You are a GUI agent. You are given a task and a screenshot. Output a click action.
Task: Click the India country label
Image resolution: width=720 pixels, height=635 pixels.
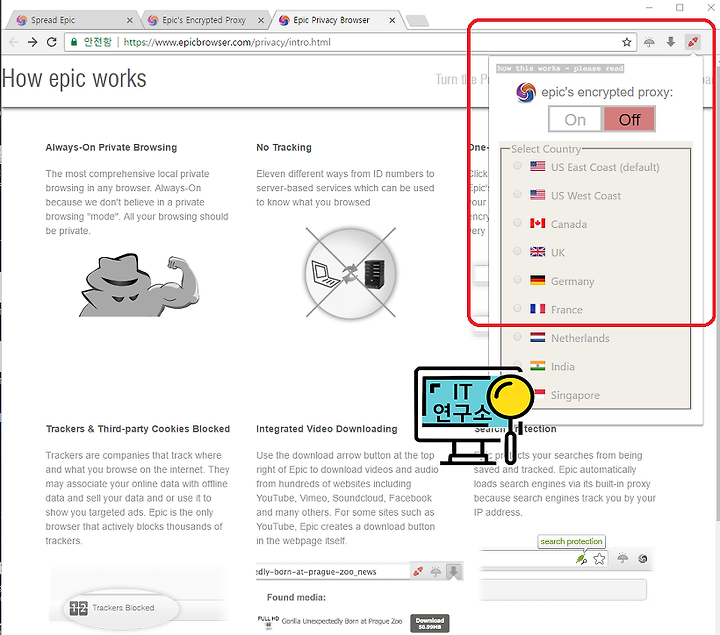point(562,366)
